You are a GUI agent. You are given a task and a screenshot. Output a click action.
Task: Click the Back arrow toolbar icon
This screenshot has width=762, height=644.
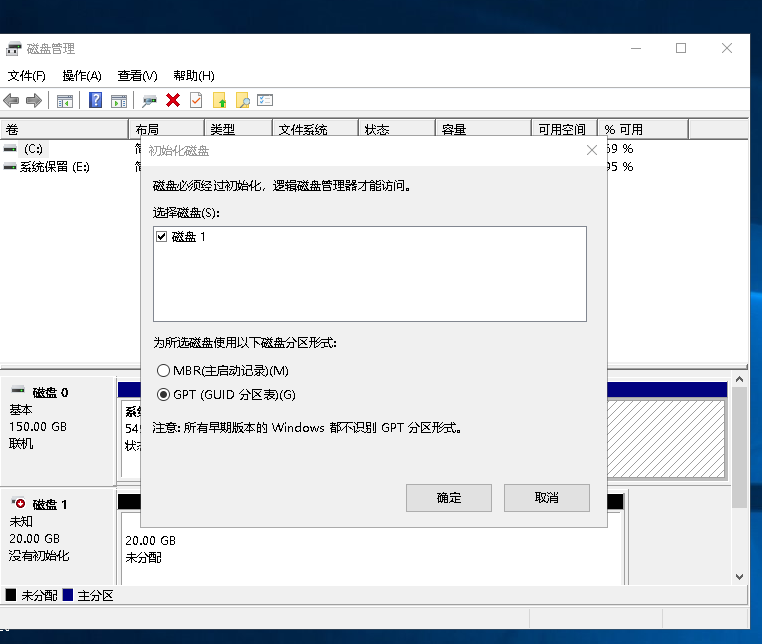pos(11,100)
